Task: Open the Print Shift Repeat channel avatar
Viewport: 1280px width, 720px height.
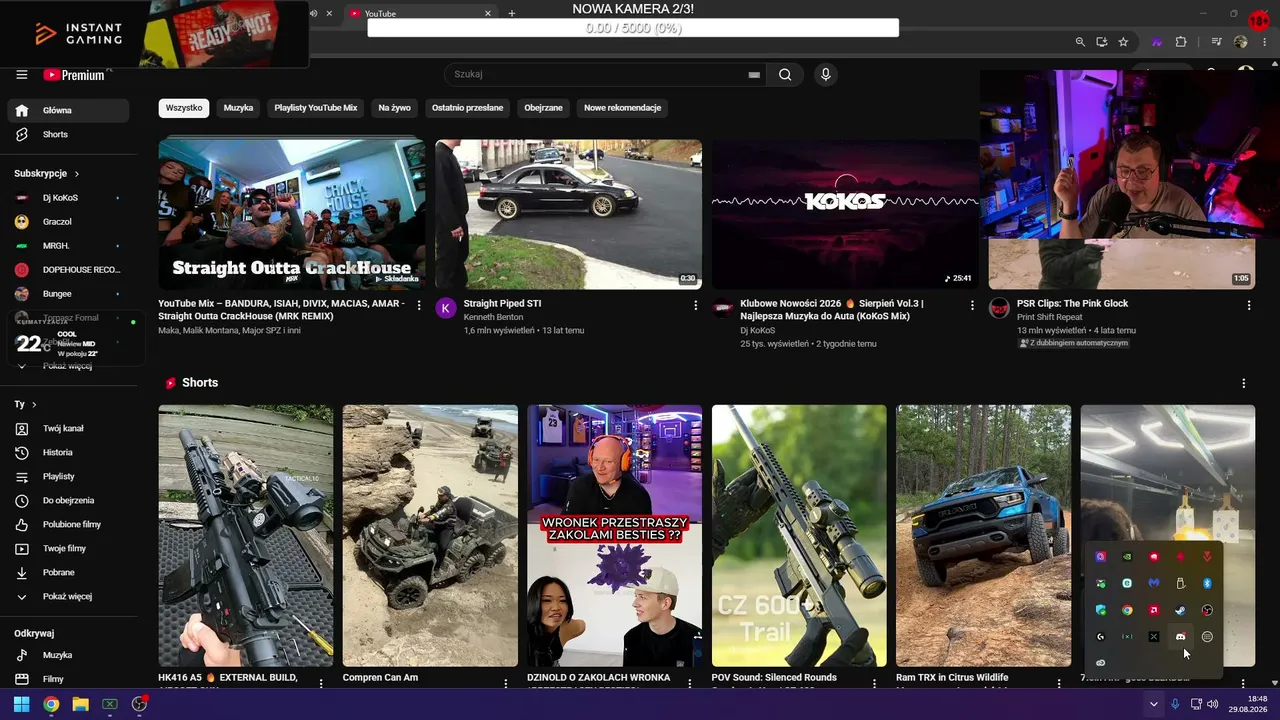Action: [x=999, y=308]
